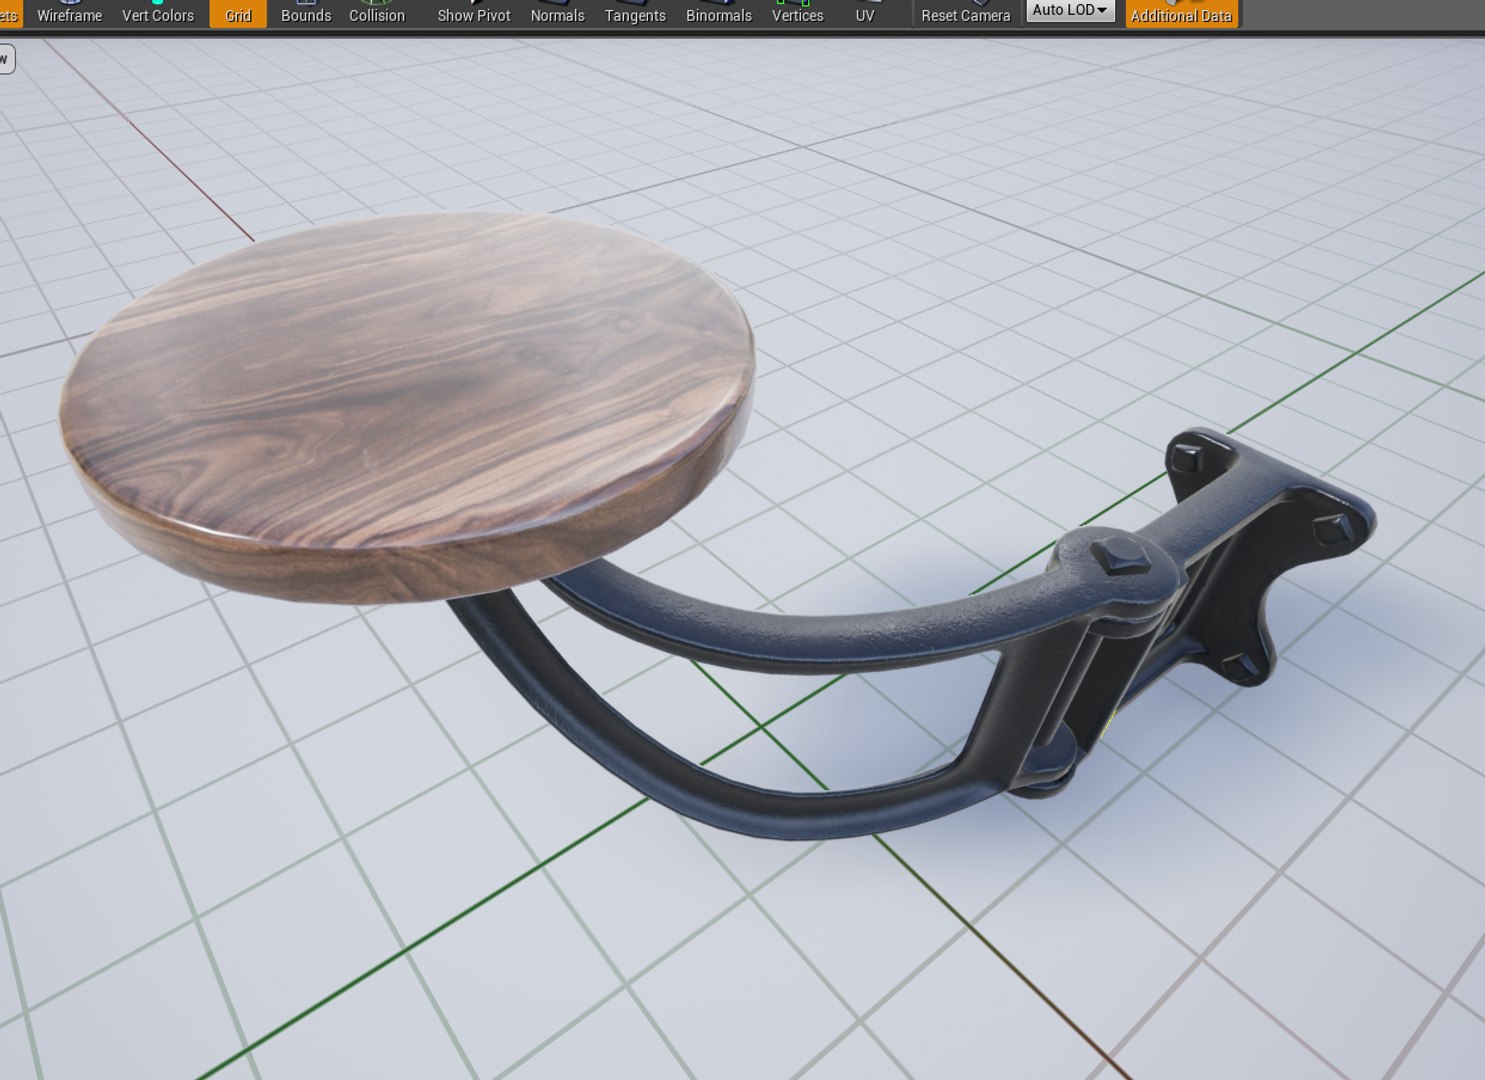The width and height of the screenshot is (1485, 1080).
Task: Enable Show Pivot
Action: coord(474,14)
